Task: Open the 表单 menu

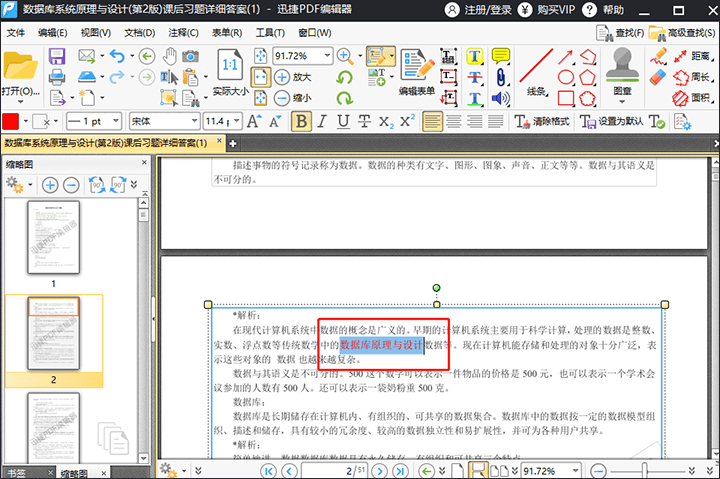Action: (x=221, y=32)
